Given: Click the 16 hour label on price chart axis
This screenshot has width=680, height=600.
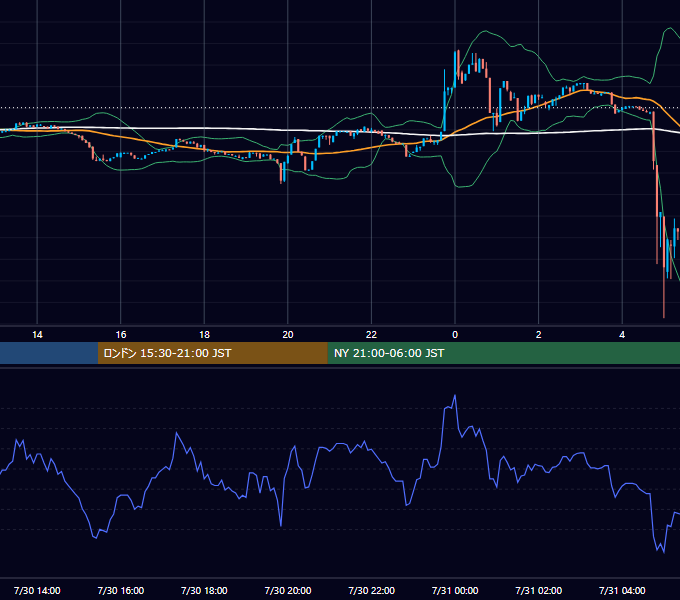Looking at the screenshot, I should pos(121,335).
